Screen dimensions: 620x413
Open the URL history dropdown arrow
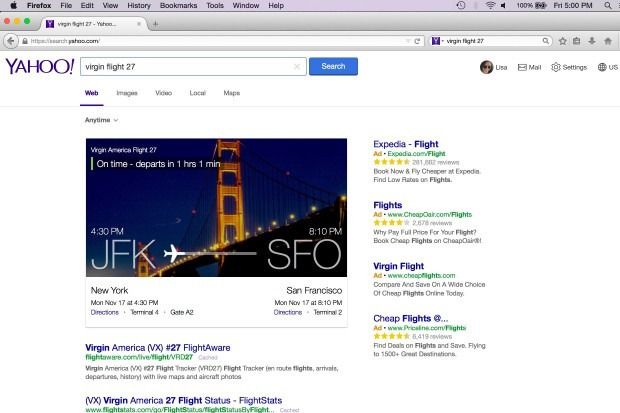pyautogui.click(x=408, y=41)
